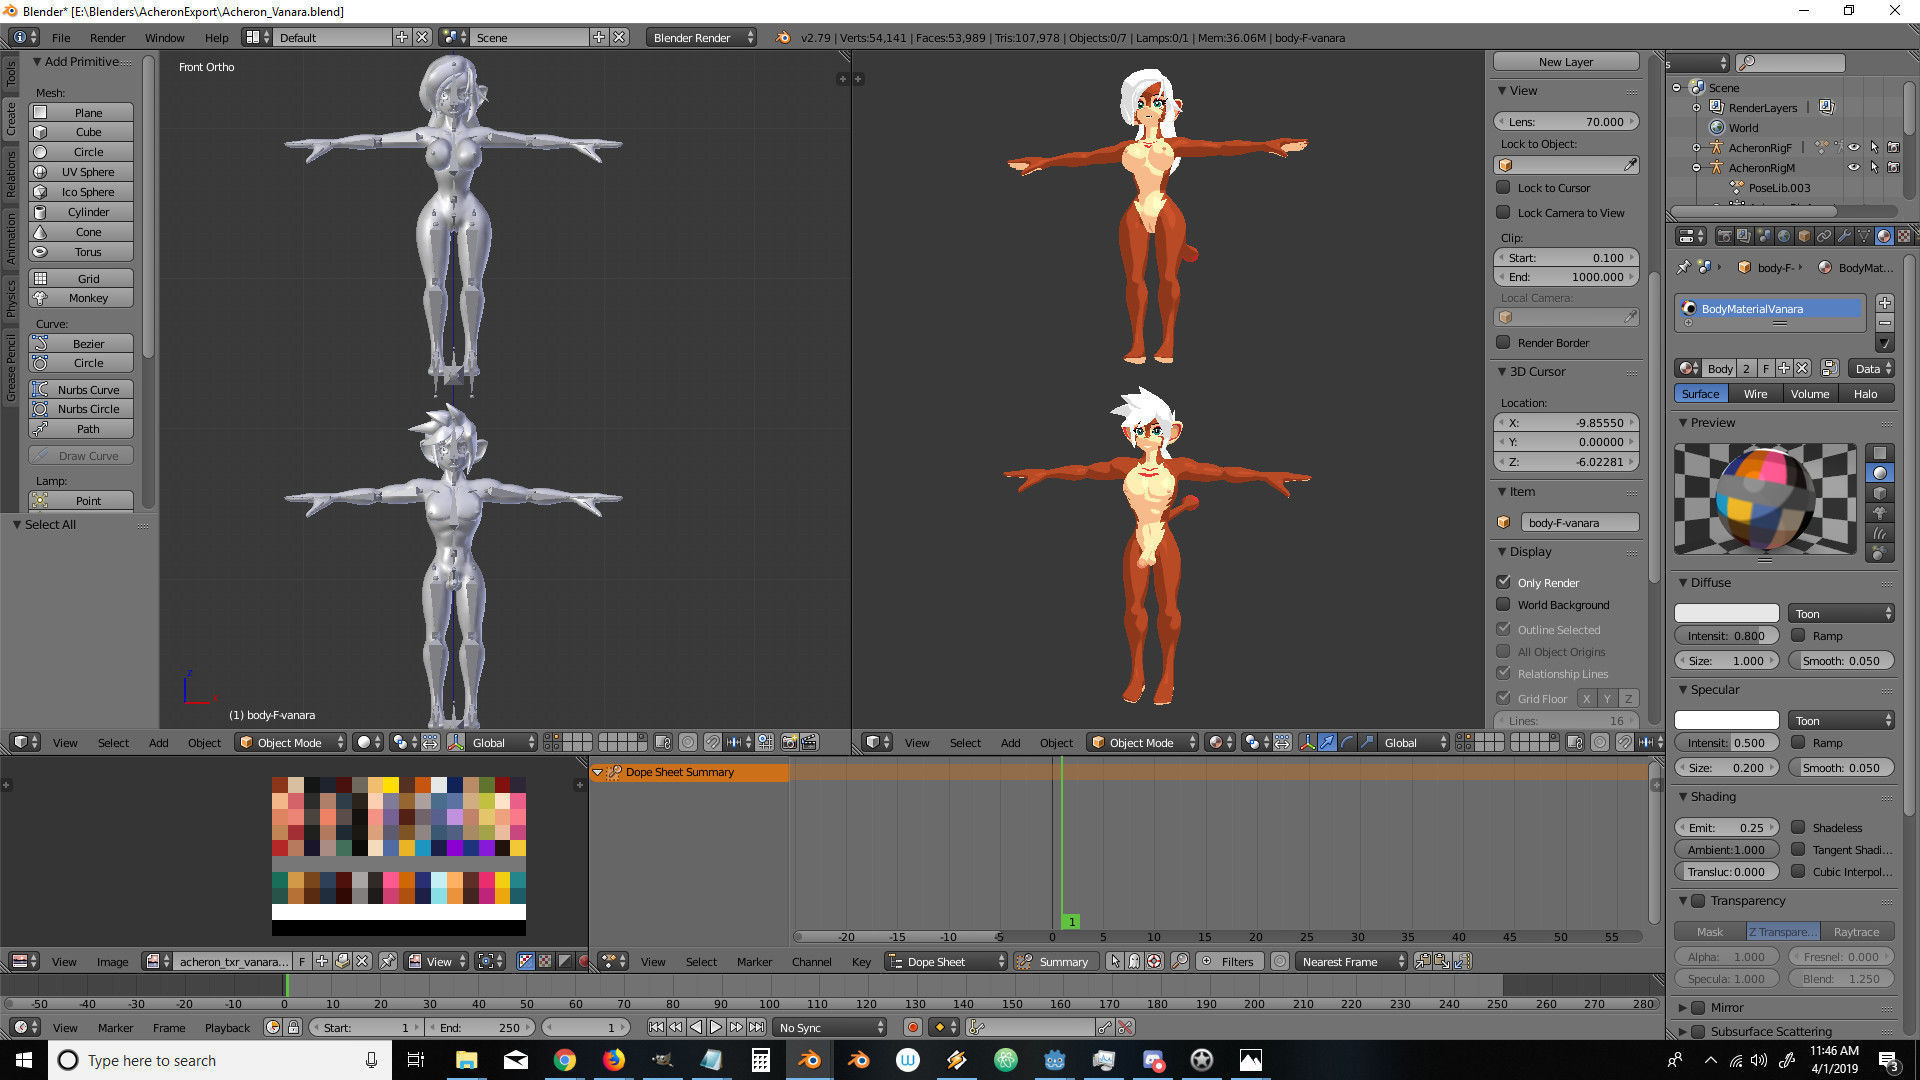Open left viewport Object Mode dropdown

(x=292, y=742)
